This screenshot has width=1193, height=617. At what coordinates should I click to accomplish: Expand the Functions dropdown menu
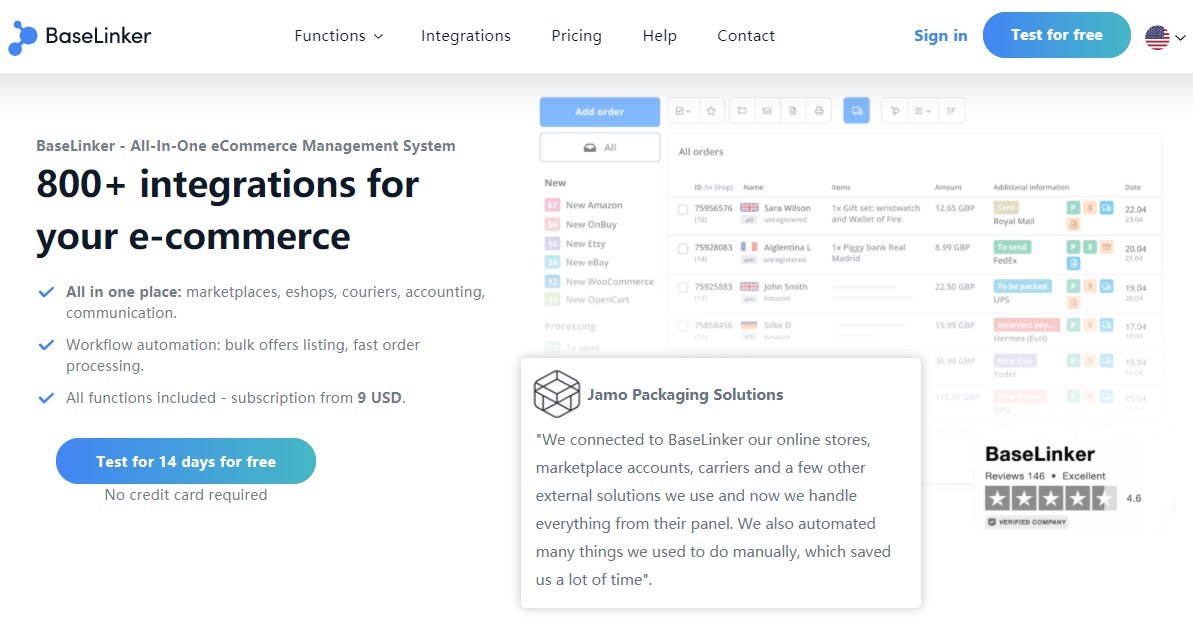tap(338, 36)
